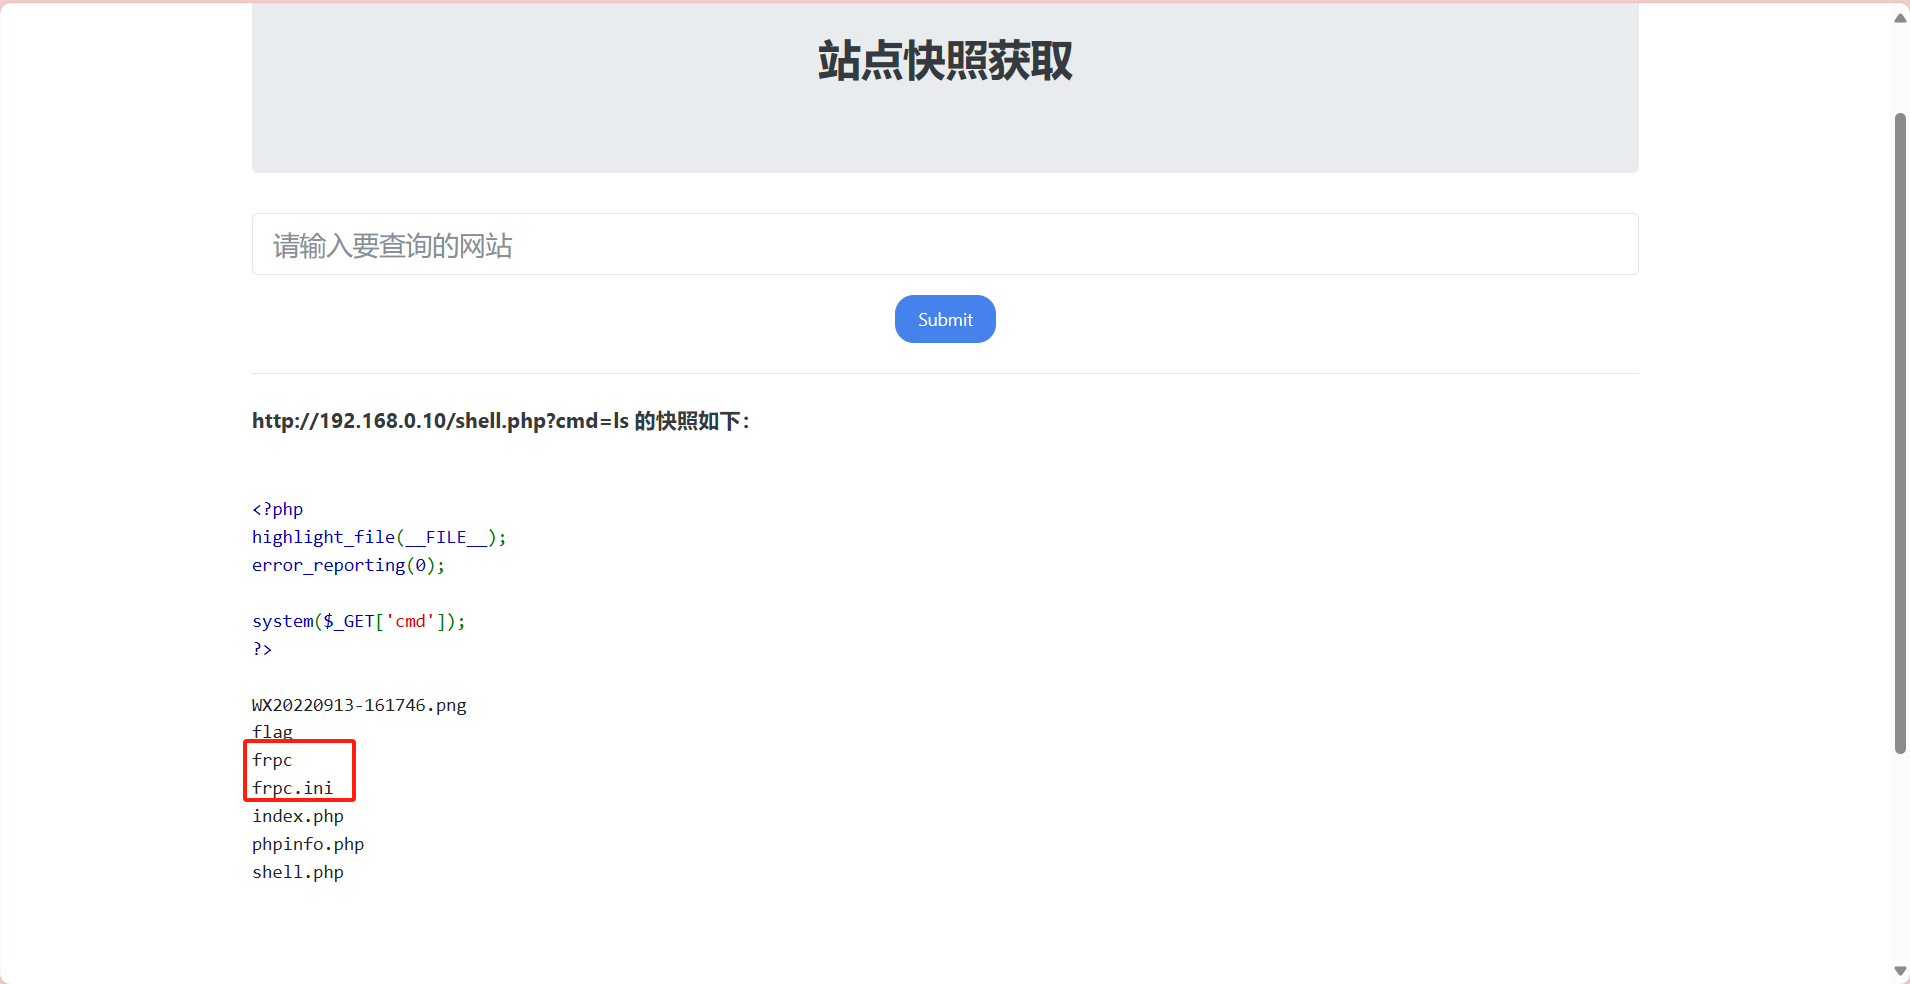Image resolution: width=1910 pixels, height=984 pixels.
Task: Click the flag file name
Action: (x=272, y=732)
